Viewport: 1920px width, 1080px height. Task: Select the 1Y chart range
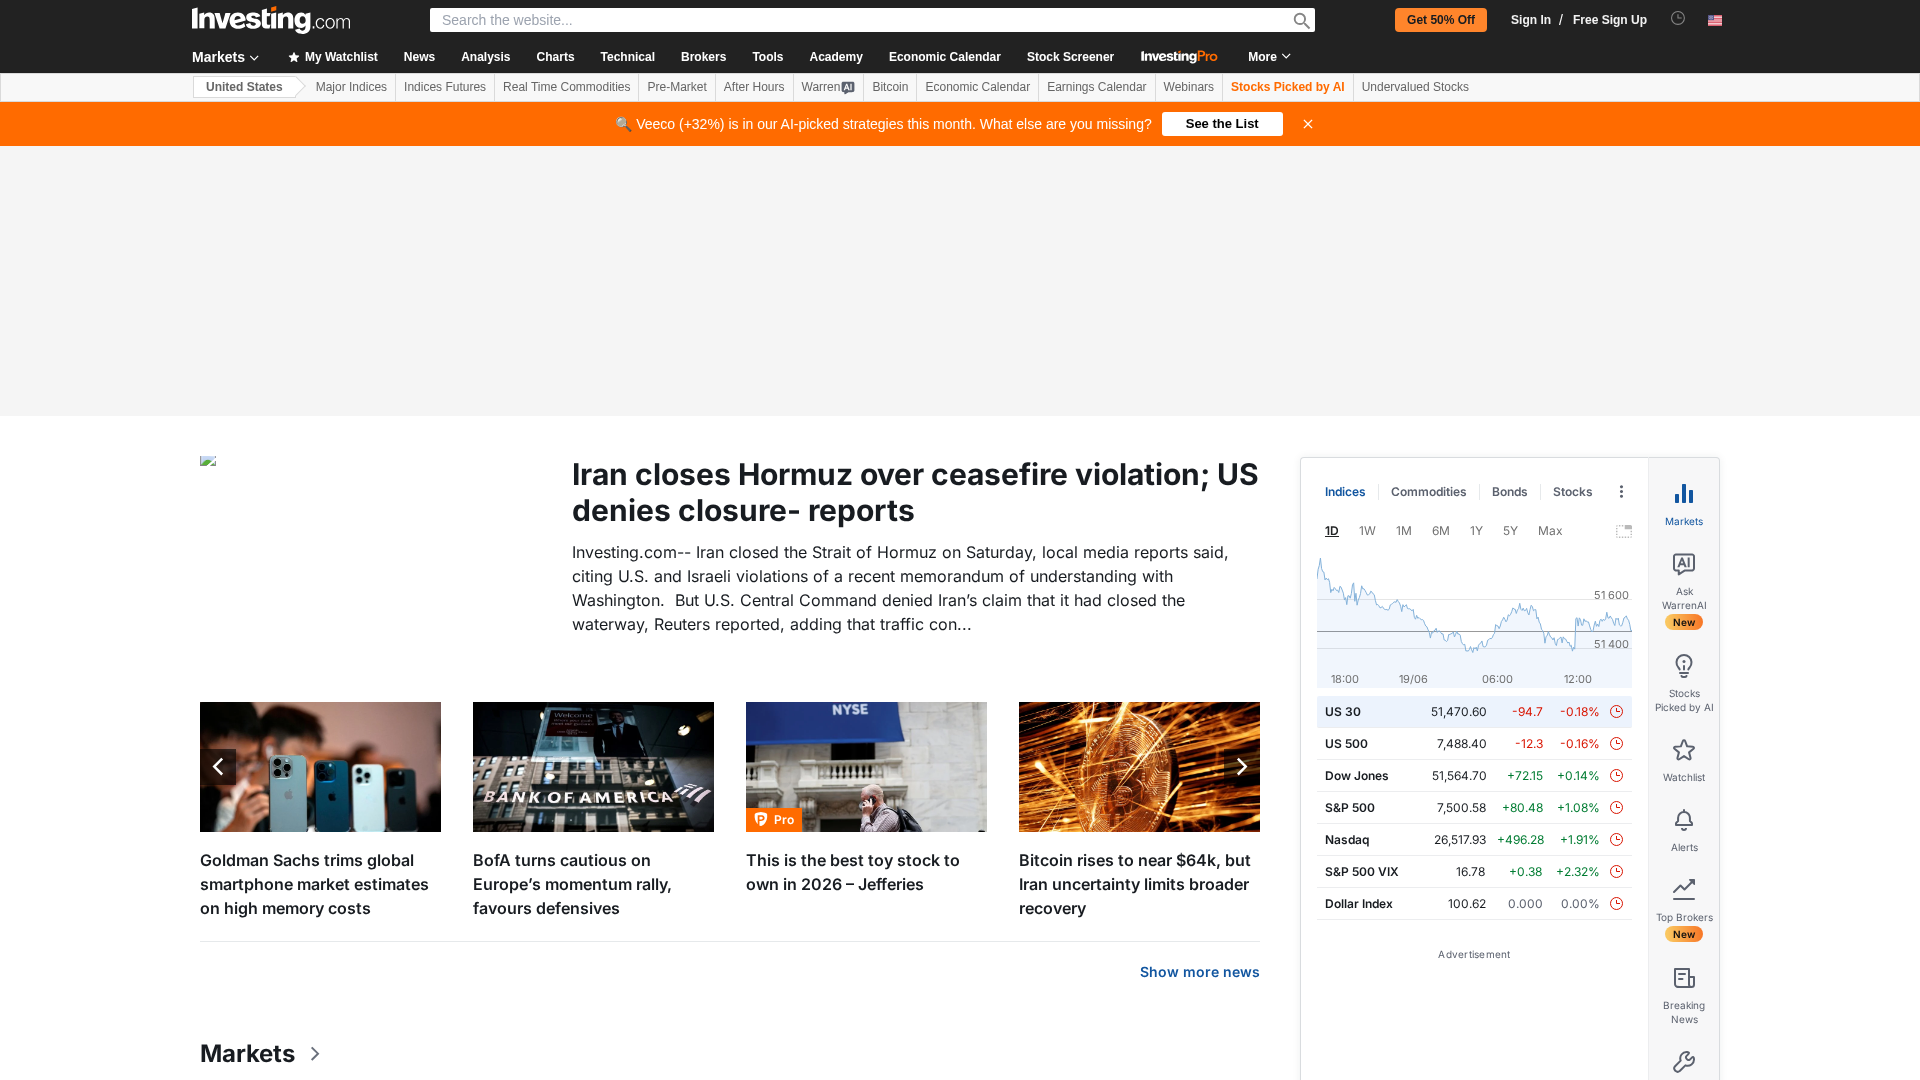coord(1476,531)
